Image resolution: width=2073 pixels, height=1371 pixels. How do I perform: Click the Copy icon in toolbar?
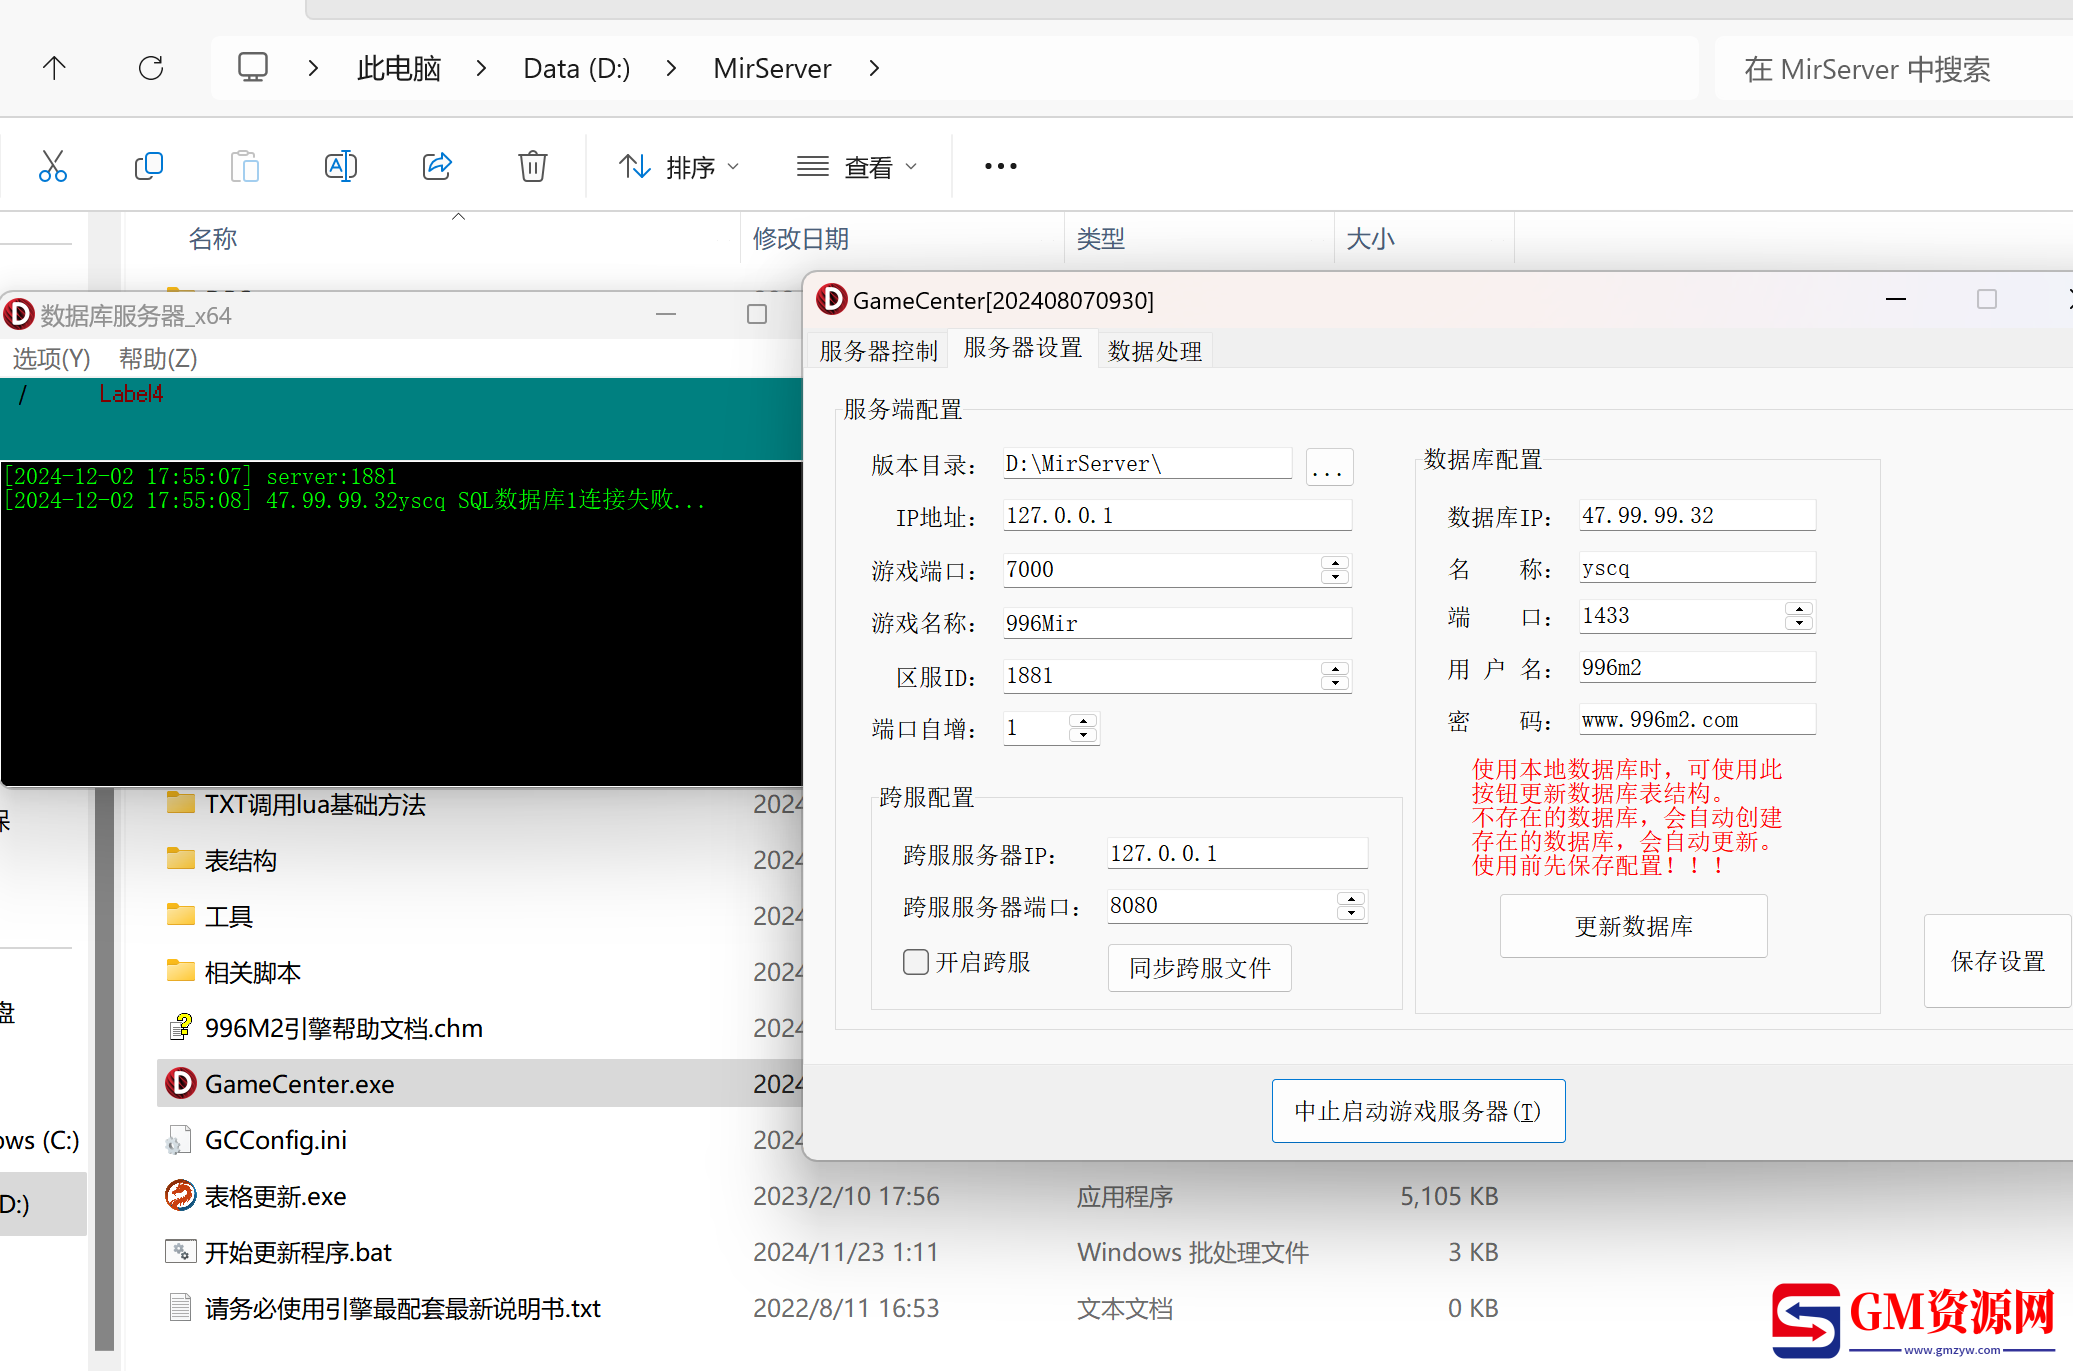148,166
